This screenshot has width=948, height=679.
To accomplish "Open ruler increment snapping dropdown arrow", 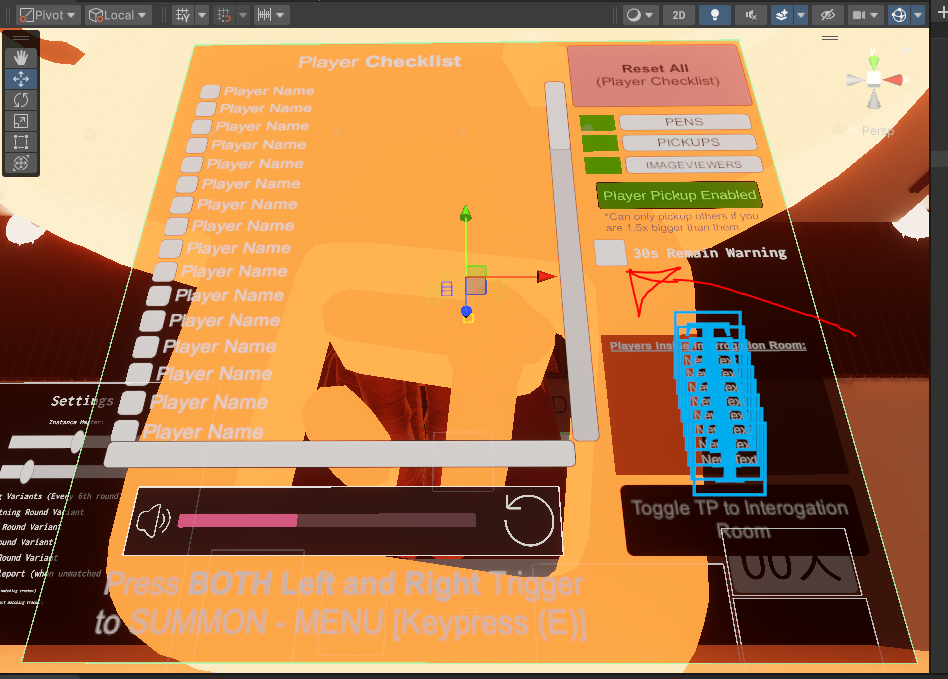I will 280,15.
